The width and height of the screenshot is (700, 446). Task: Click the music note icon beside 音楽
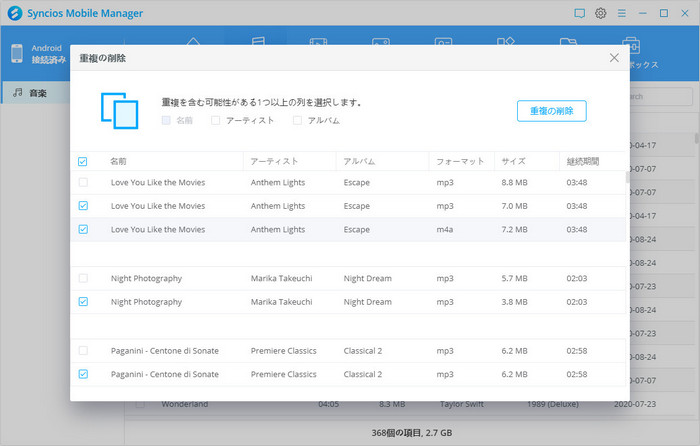tap(17, 92)
